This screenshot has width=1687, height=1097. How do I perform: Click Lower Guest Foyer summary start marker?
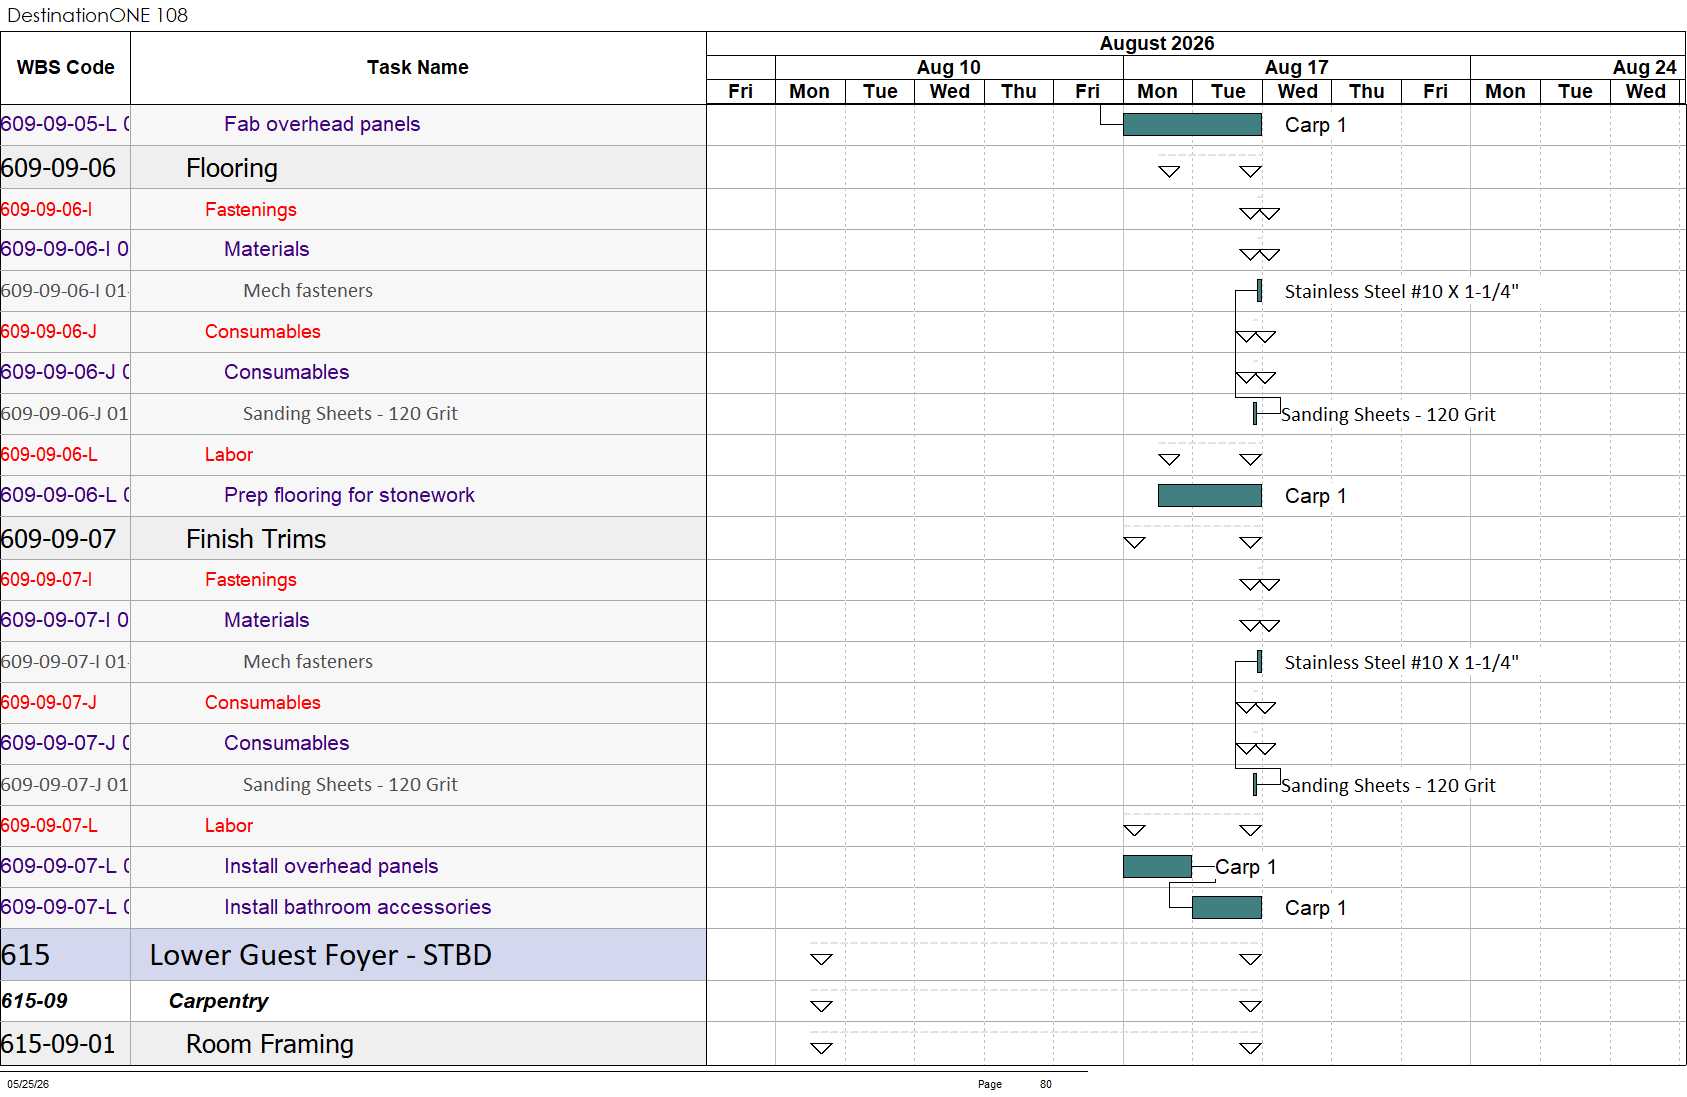tap(822, 959)
